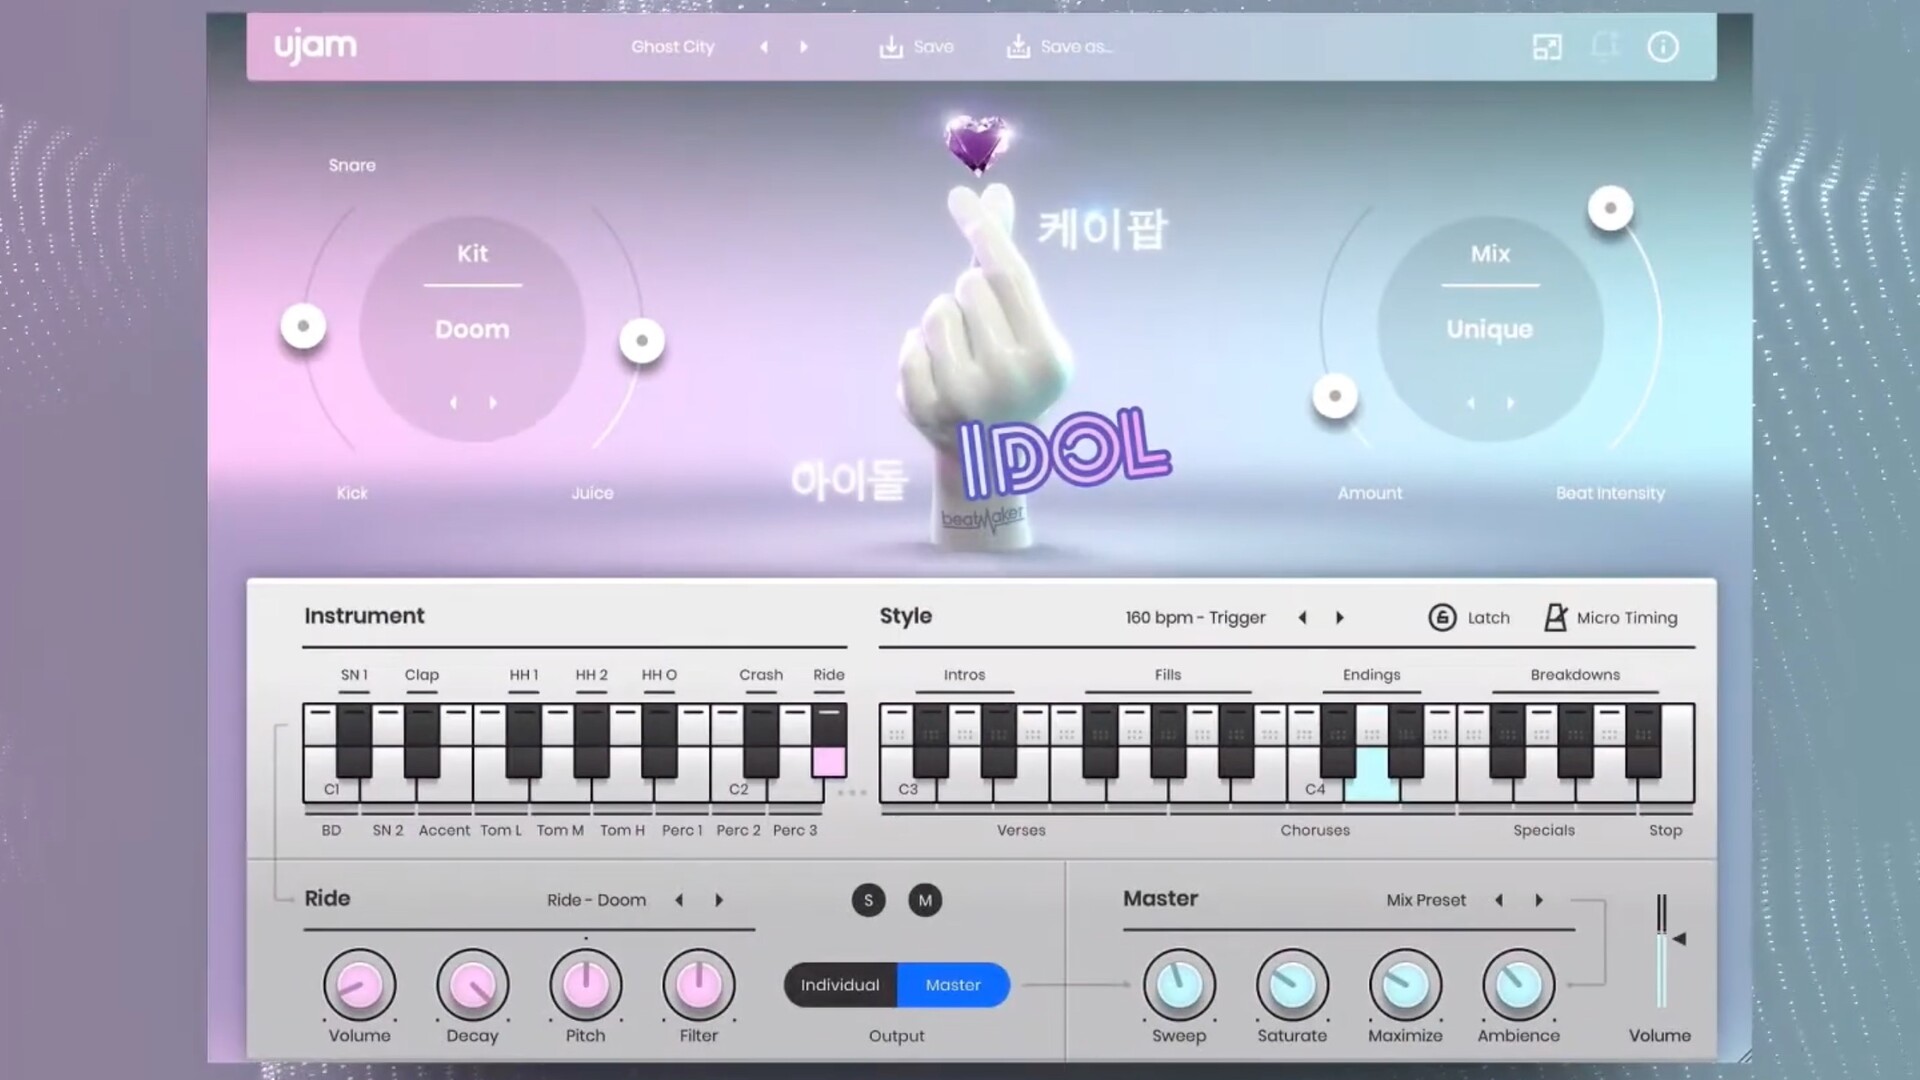
Task: Click the master Volume fader
Action: coord(1661,950)
